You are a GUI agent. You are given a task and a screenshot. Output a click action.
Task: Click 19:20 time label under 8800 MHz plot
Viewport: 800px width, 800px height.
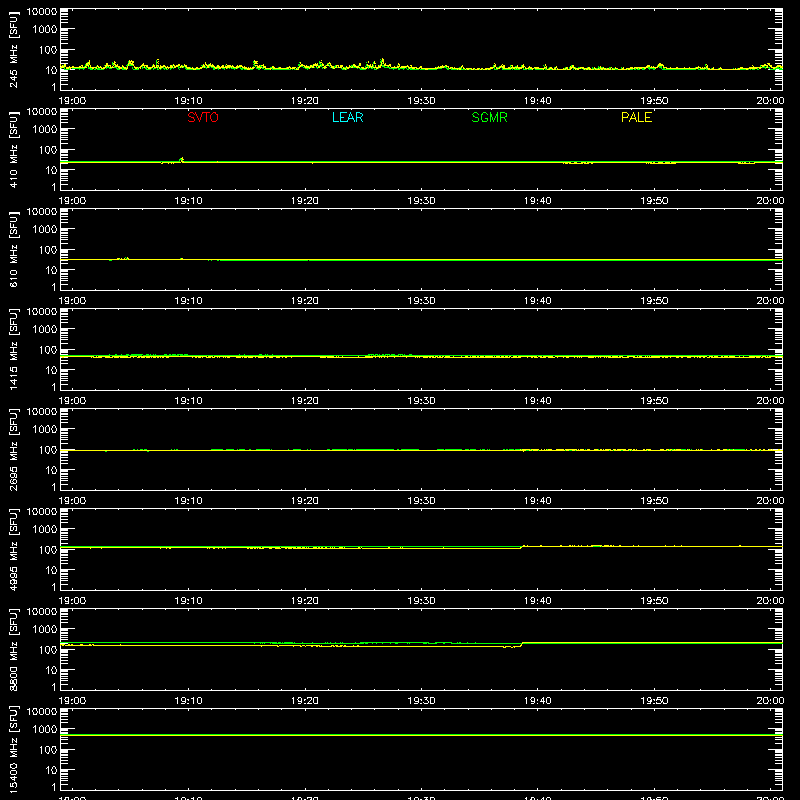pyautogui.click(x=305, y=701)
